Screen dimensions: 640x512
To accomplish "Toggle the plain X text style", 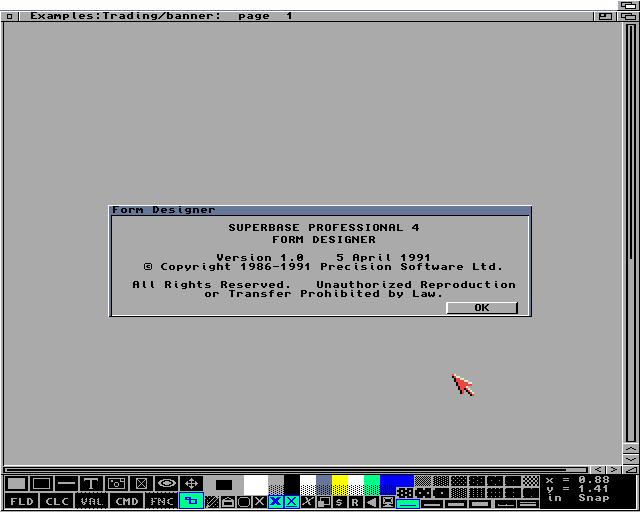I will coord(260,502).
